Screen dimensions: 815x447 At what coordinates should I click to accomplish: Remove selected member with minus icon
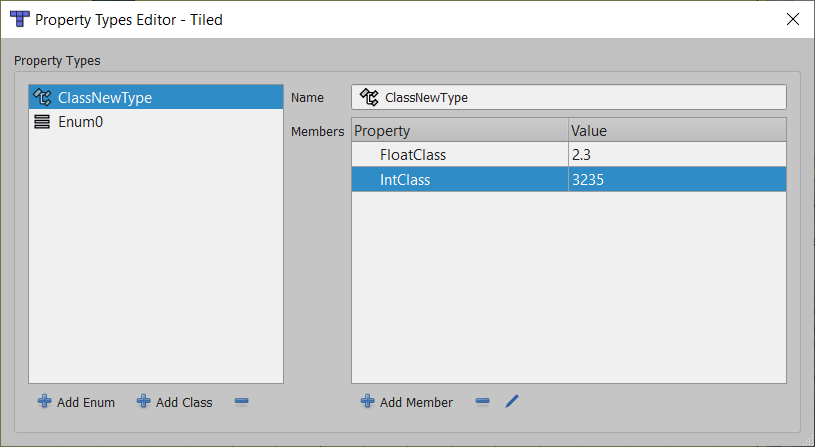click(x=482, y=401)
